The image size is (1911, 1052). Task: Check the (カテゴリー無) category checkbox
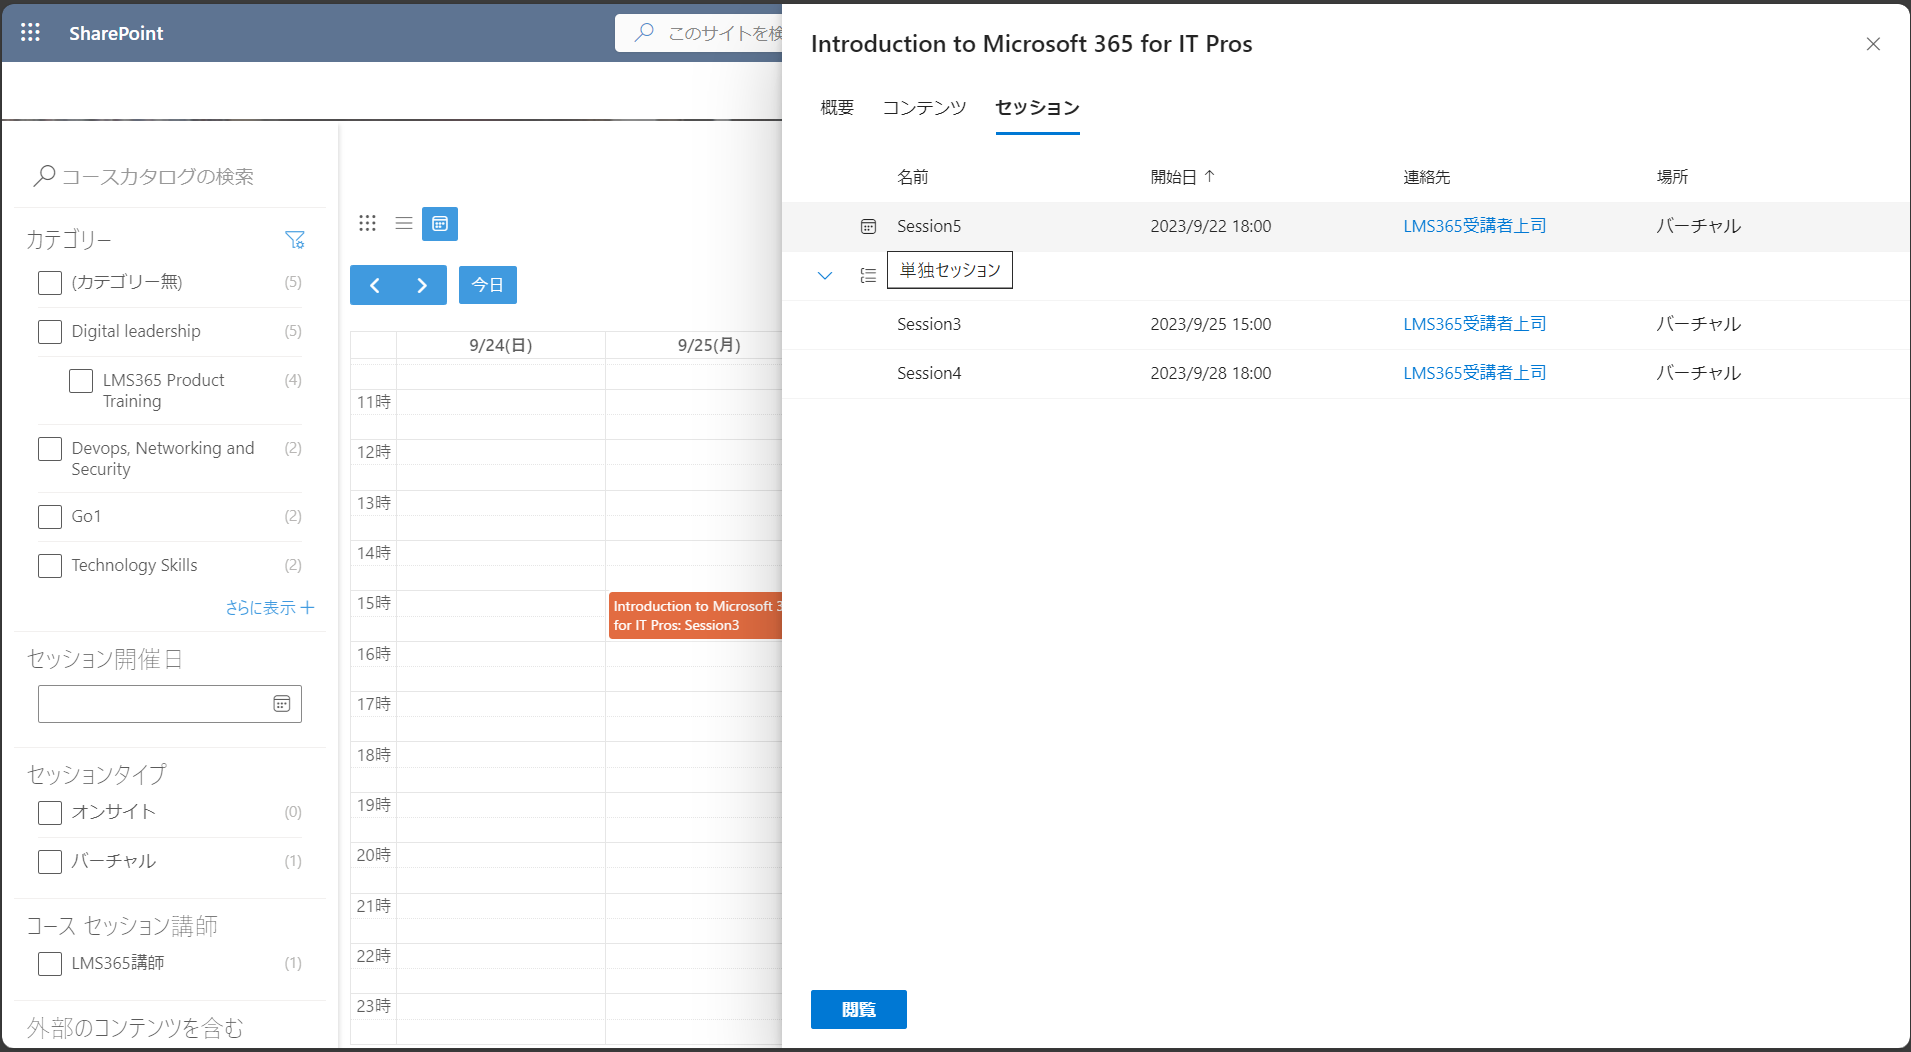point(50,283)
